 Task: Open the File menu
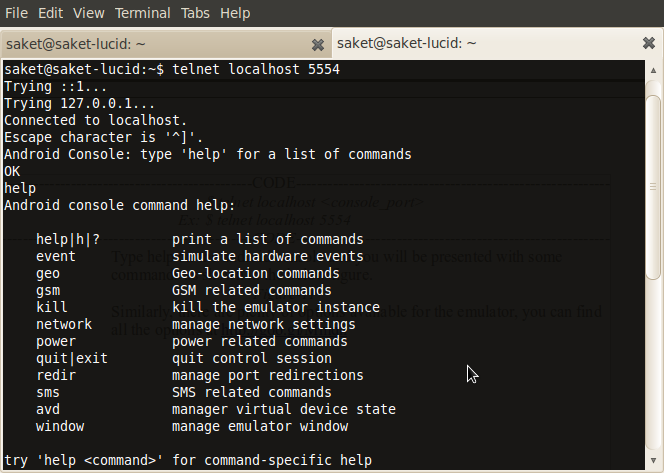[x=17, y=13]
